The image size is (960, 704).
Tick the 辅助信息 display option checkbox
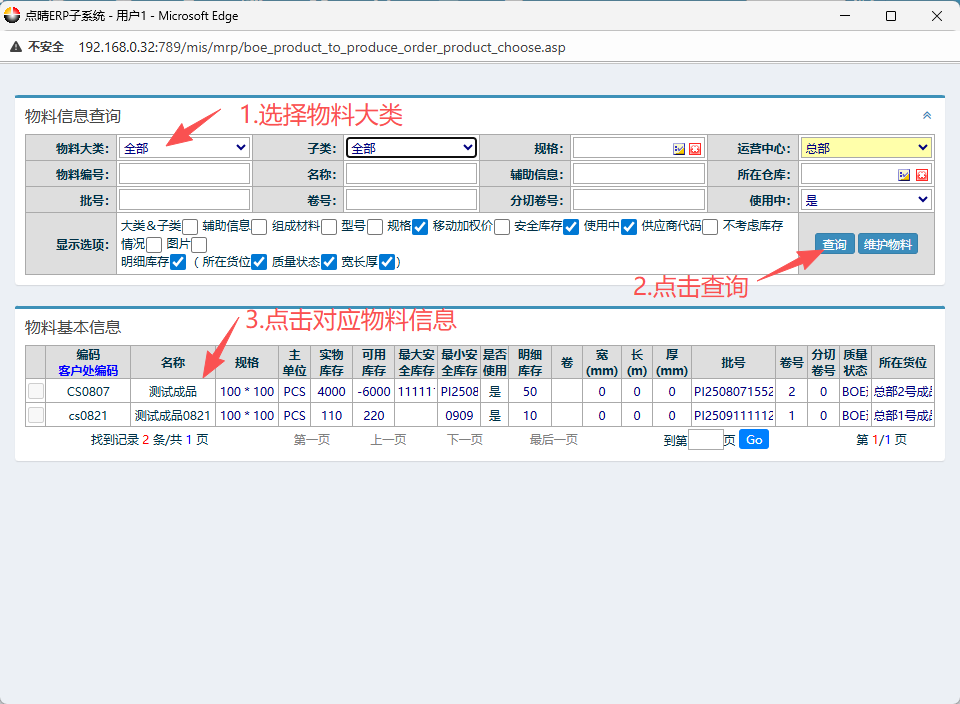point(259,227)
